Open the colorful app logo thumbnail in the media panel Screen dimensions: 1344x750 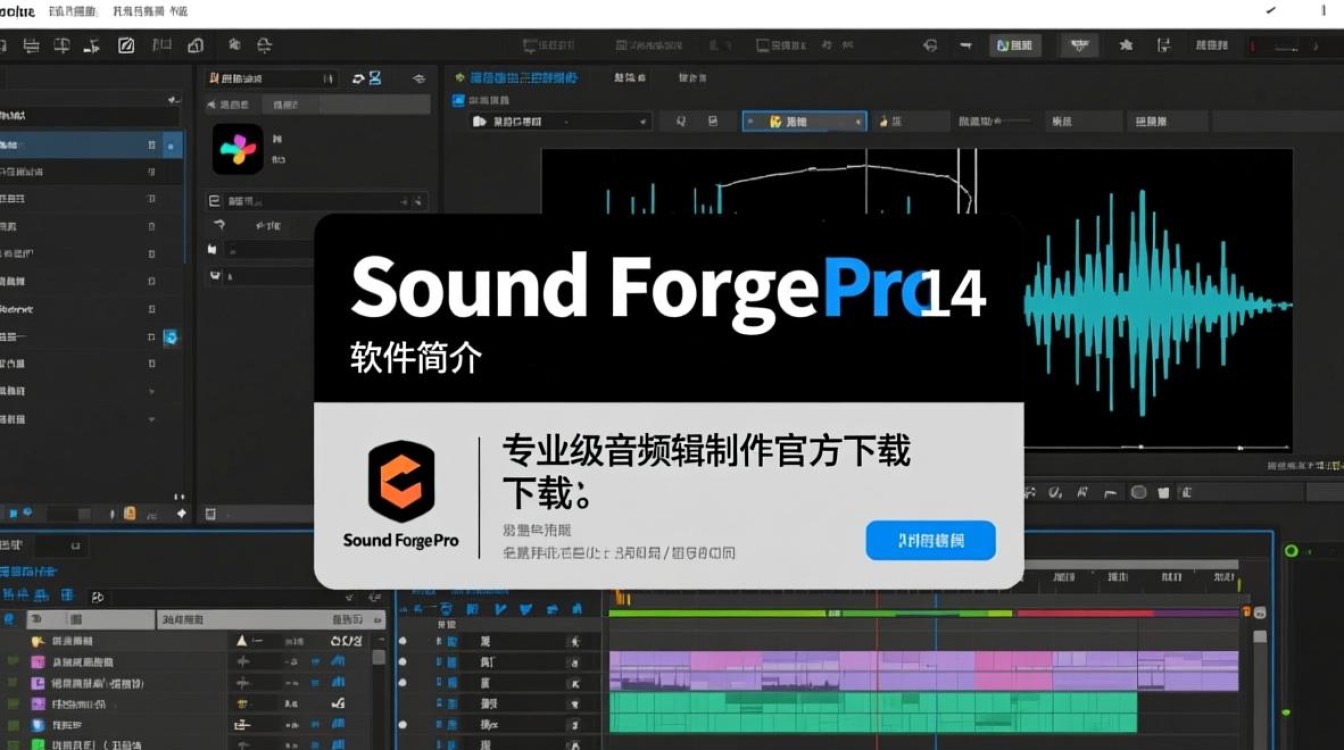[x=238, y=150]
